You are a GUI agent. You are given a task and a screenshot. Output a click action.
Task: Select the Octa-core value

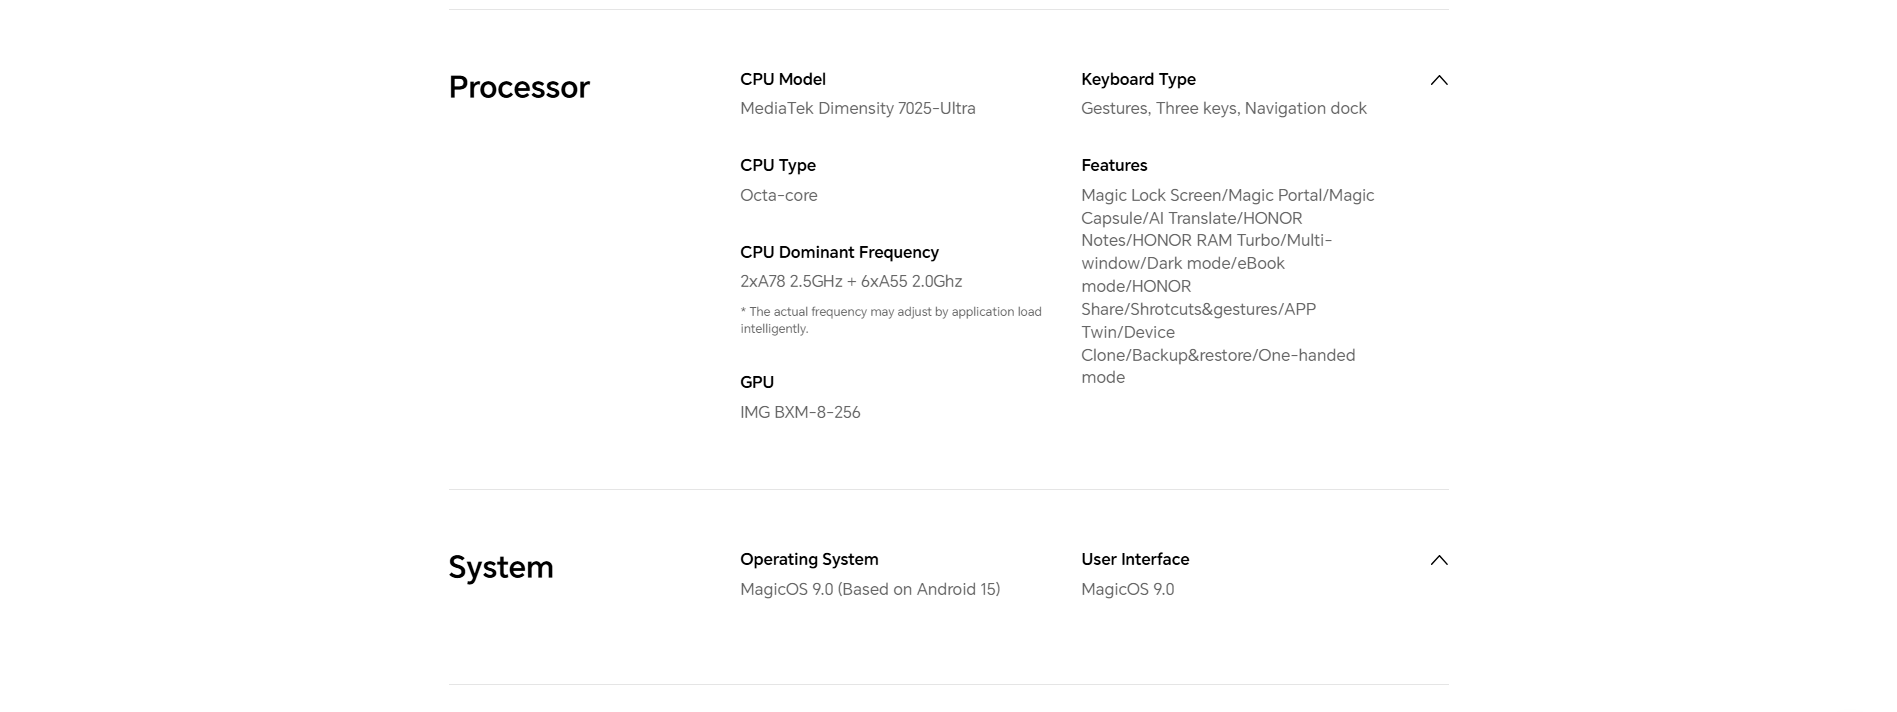point(779,195)
